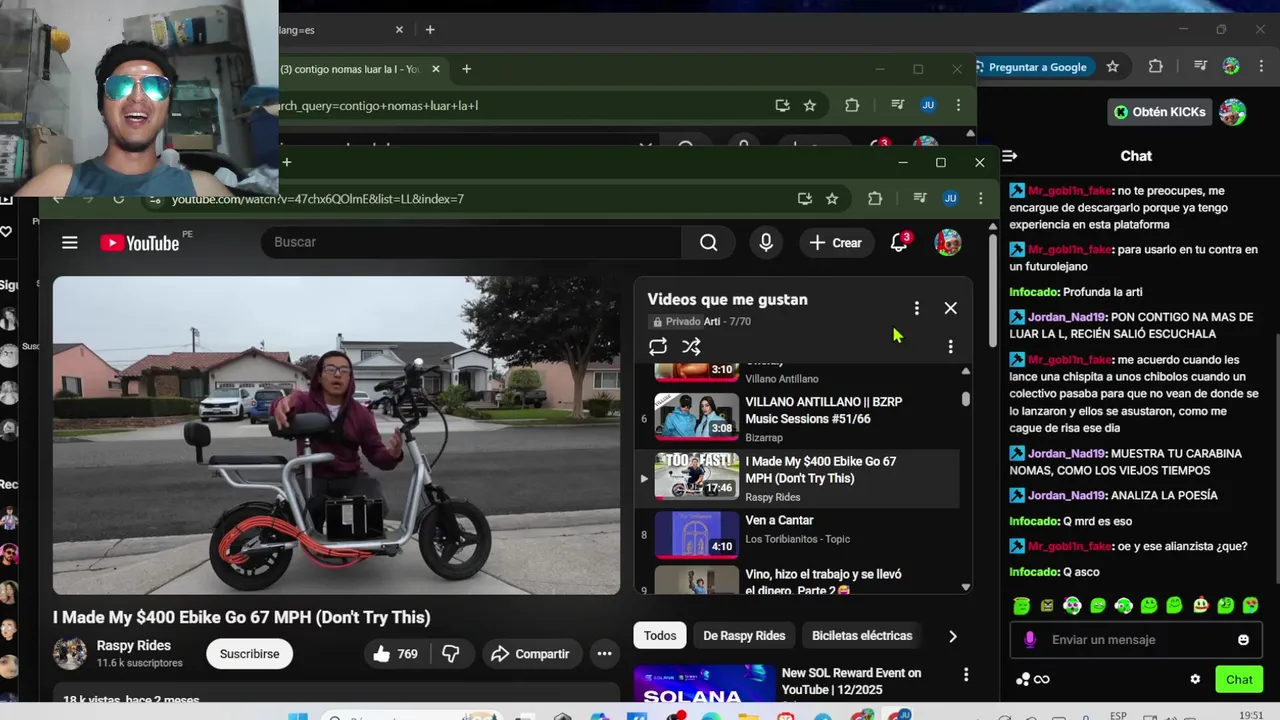The height and width of the screenshot is (720, 1280).
Task: Open YouTube notifications bell
Action: pos(899,242)
